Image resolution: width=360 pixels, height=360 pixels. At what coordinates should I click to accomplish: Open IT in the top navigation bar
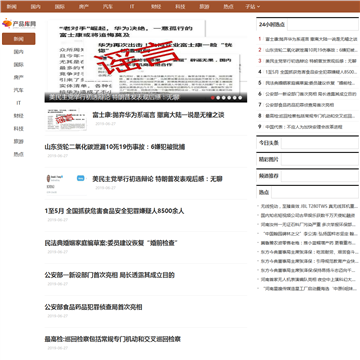[x=132, y=6]
